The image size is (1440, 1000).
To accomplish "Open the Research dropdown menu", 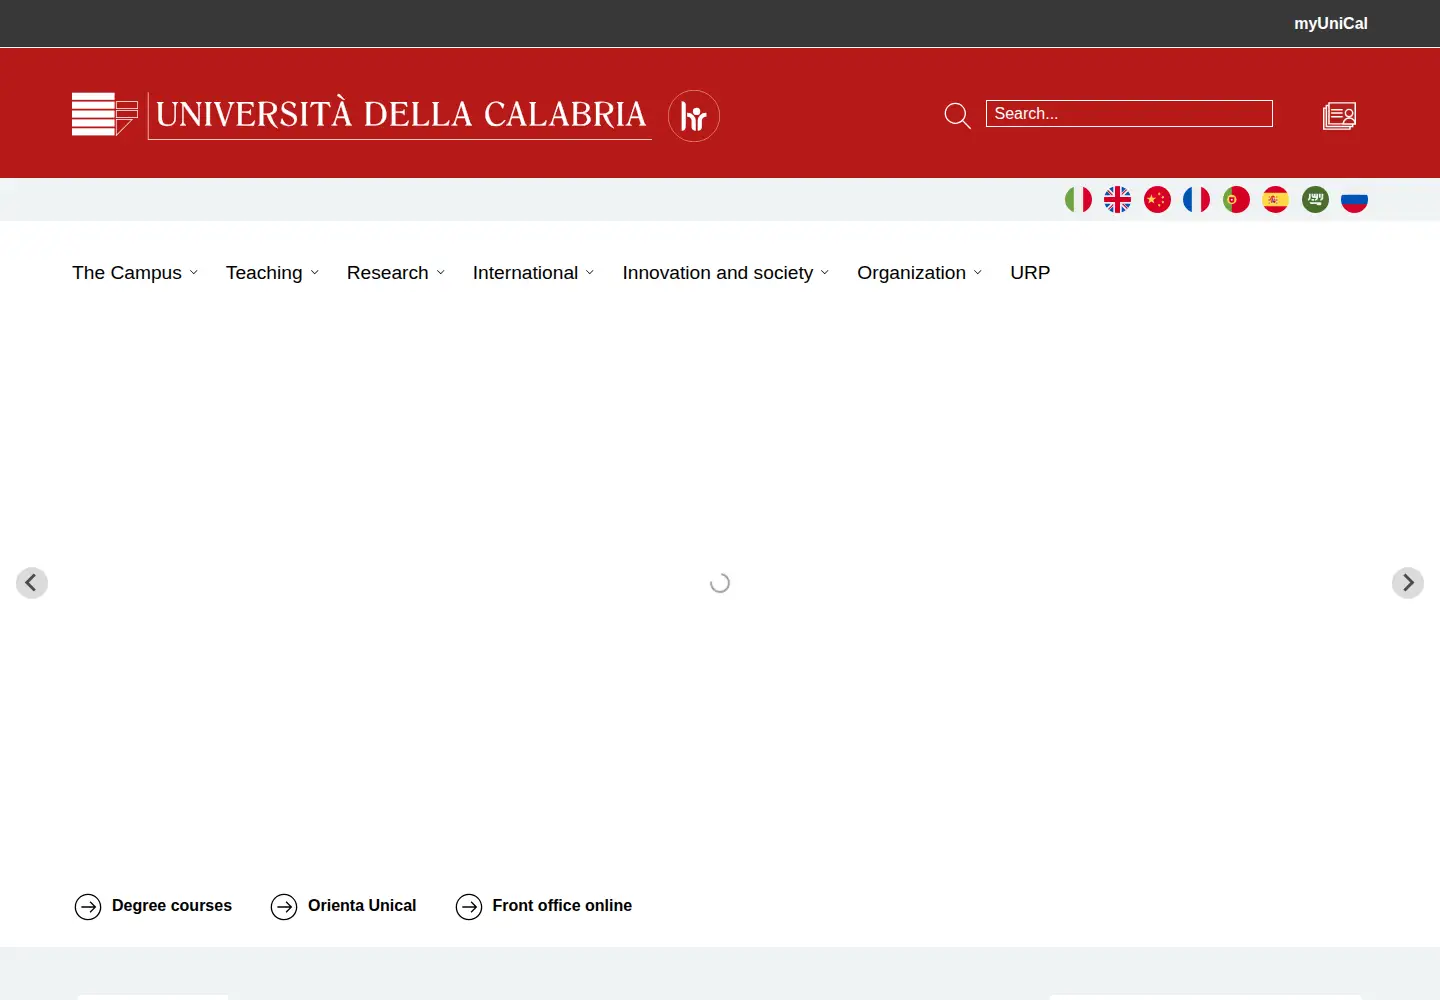I will 396,273.
